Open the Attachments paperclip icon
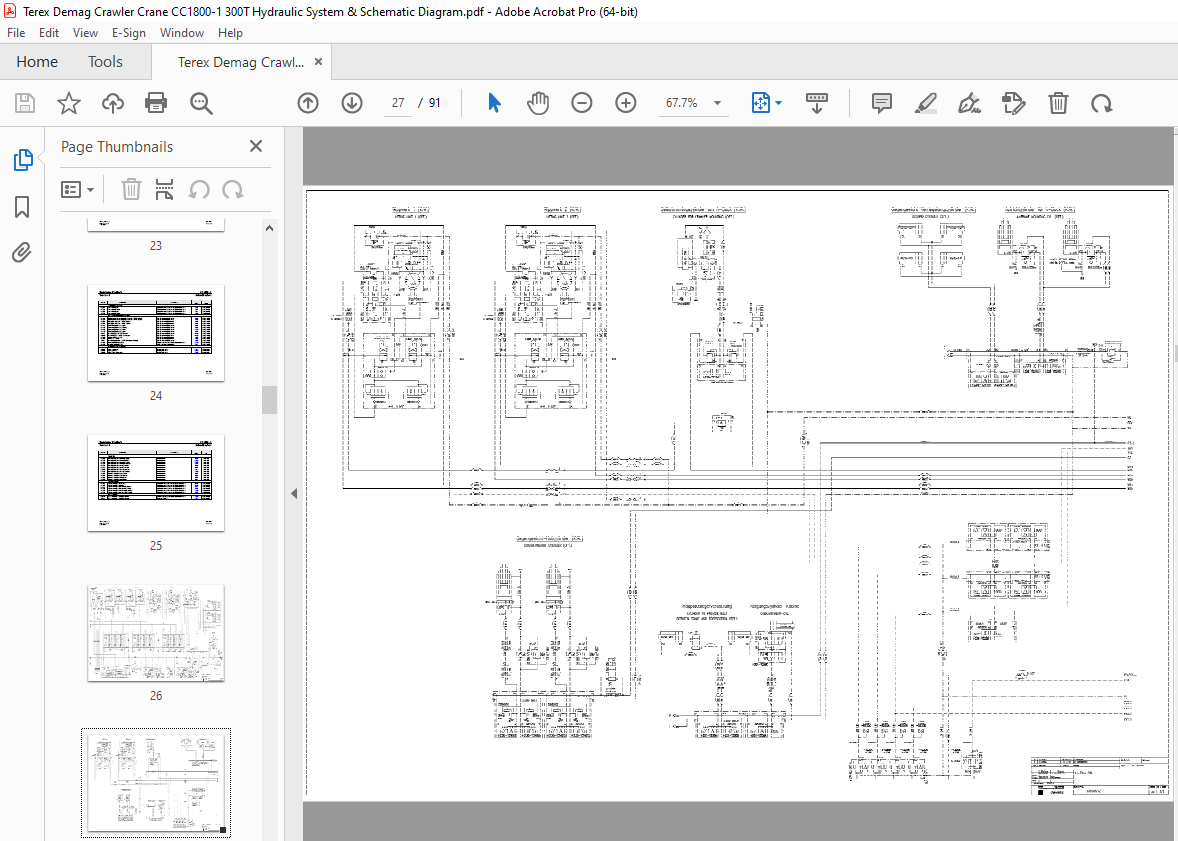The width and height of the screenshot is (1178, 841). (23, 253)
